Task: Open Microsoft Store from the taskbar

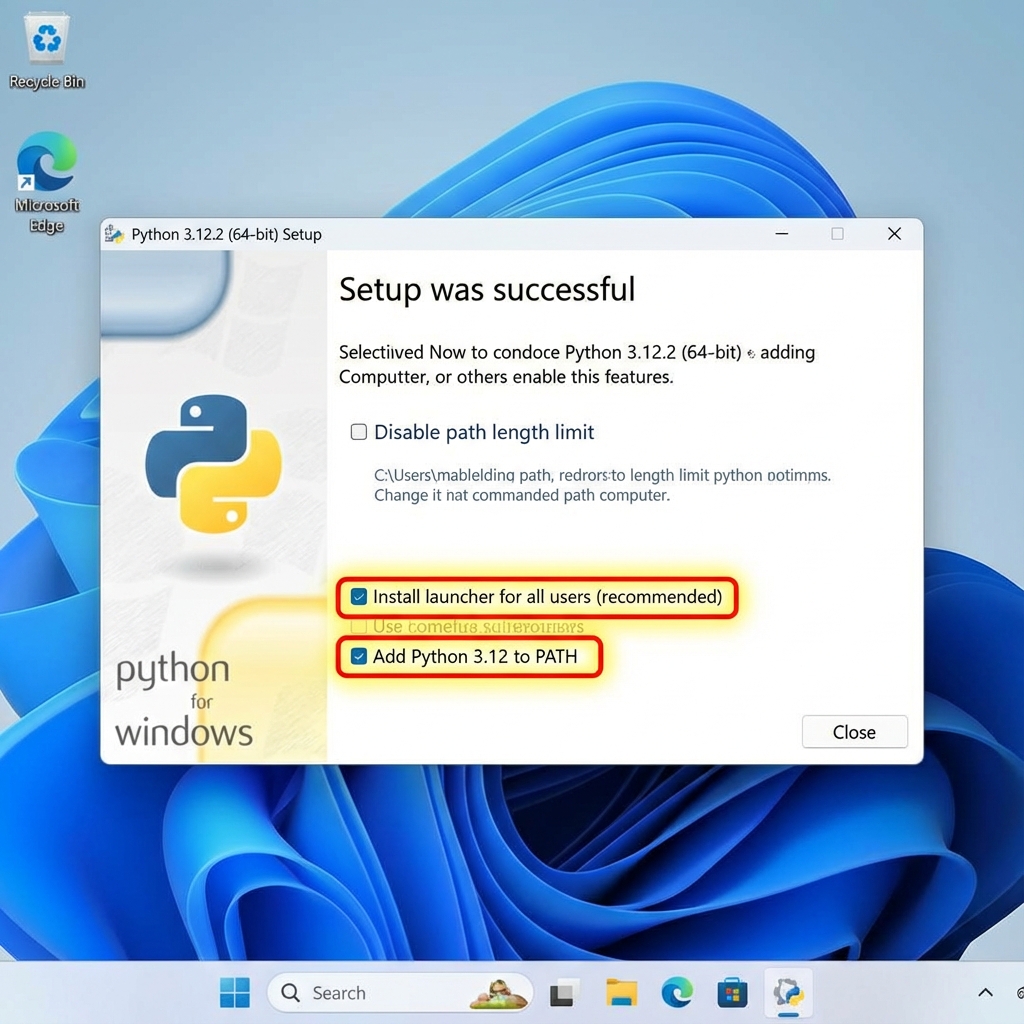Action: coord(732,993)
